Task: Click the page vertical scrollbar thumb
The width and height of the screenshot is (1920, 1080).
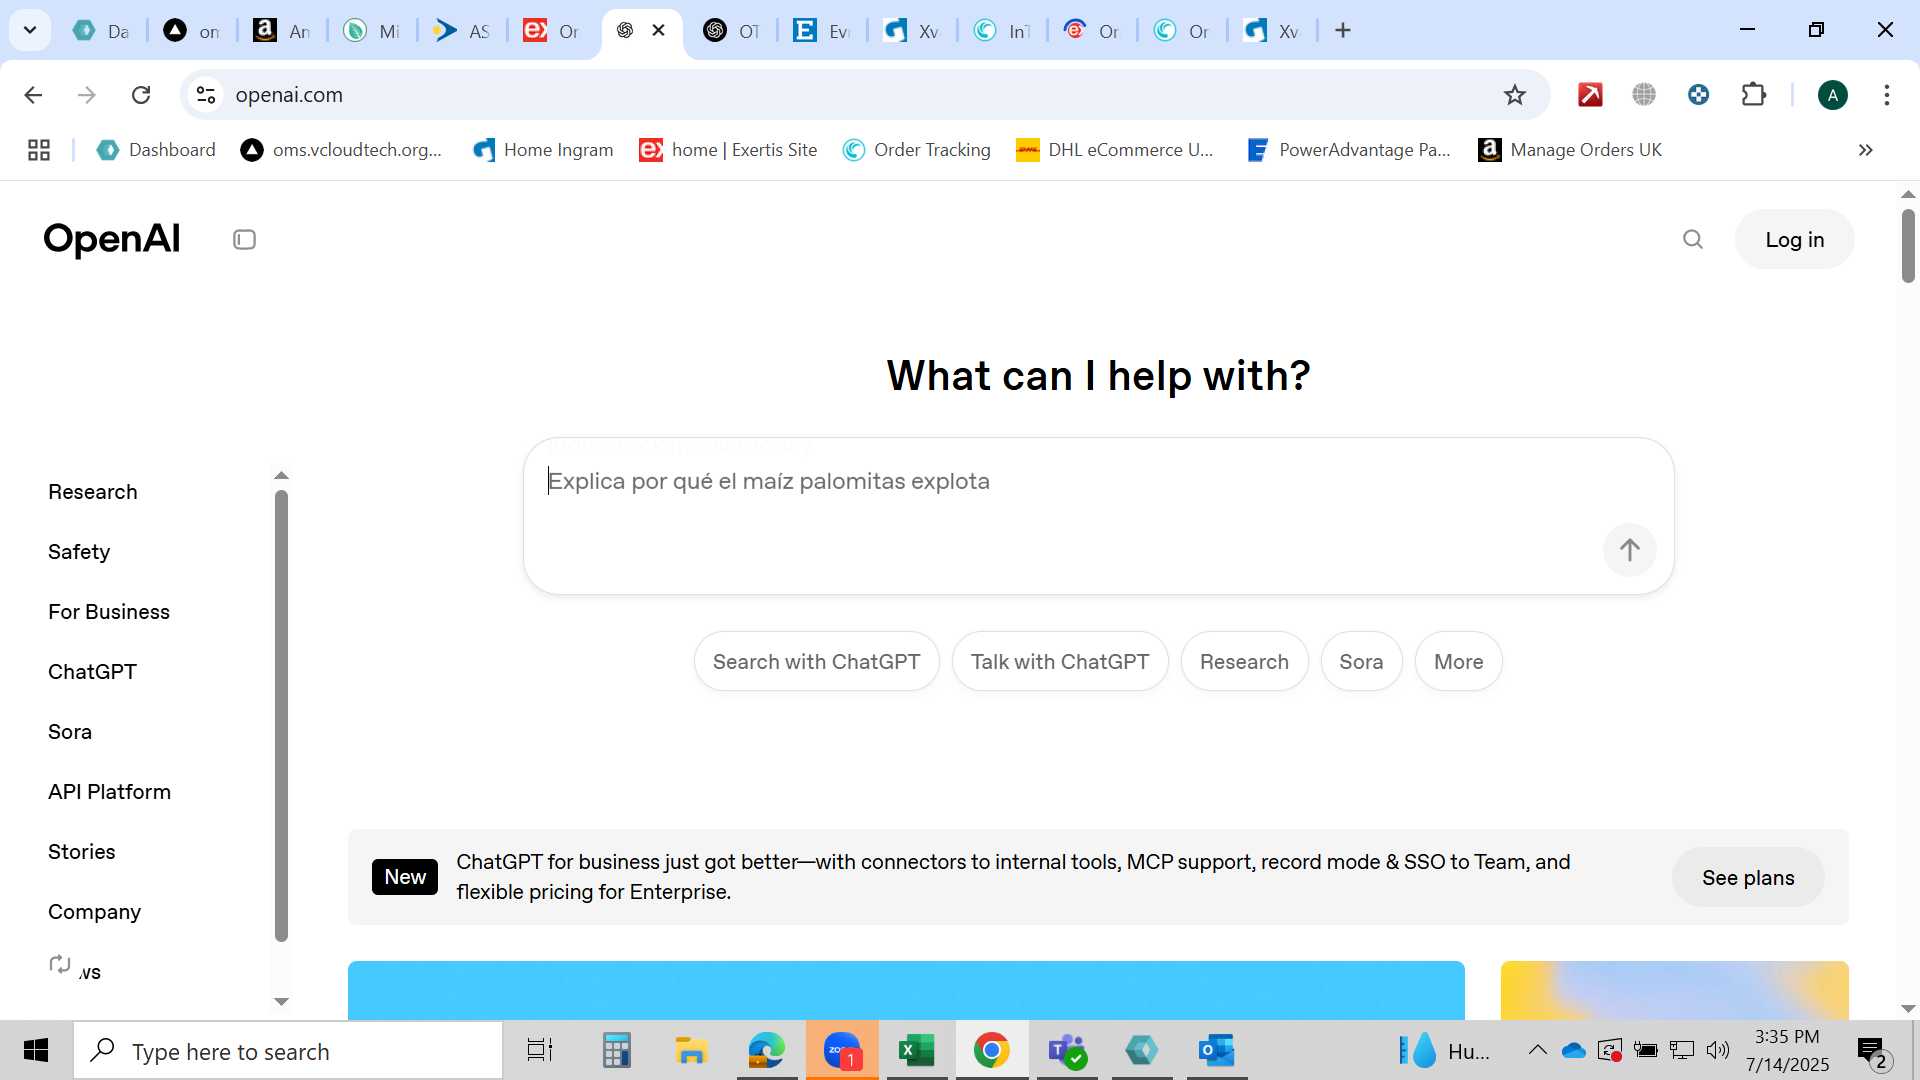Action: 1908,246
